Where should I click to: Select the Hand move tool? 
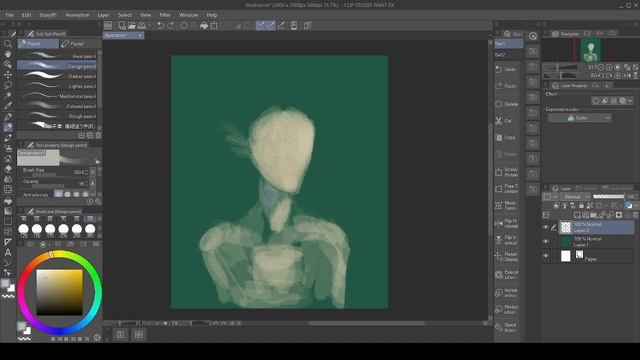click(x=8, y=54)
